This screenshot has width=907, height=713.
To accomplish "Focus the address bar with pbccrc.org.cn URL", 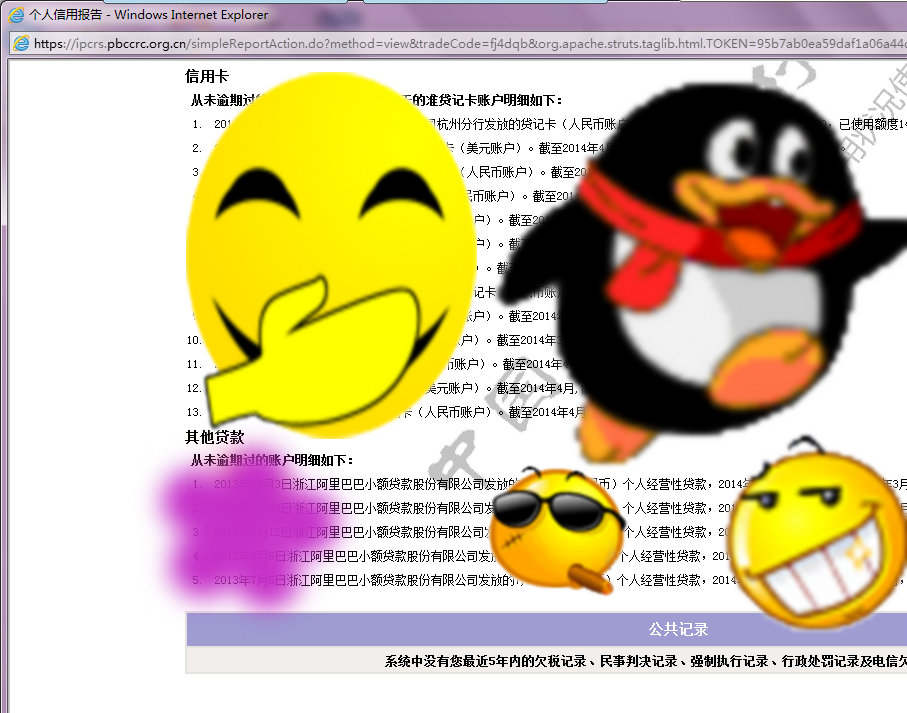I will (457, 43).
